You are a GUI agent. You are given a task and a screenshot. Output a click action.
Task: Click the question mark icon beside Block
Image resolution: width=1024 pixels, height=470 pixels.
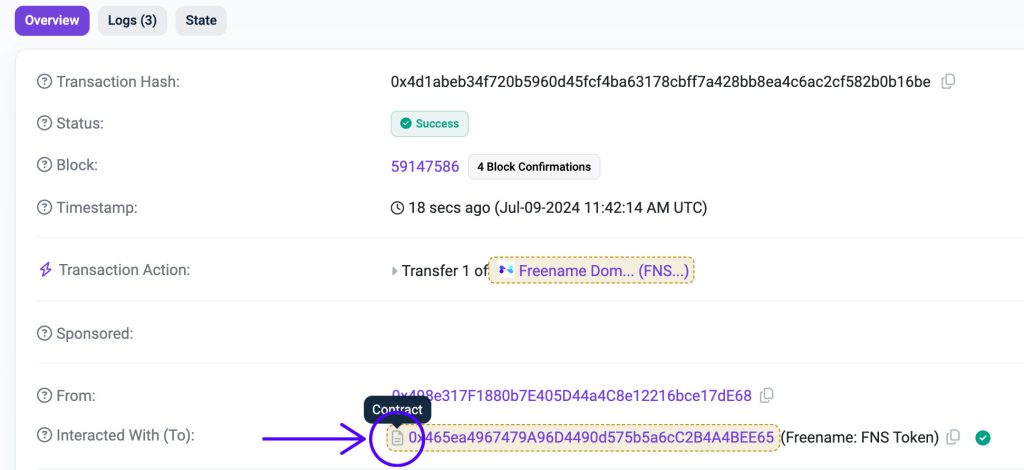pos(44,166)
